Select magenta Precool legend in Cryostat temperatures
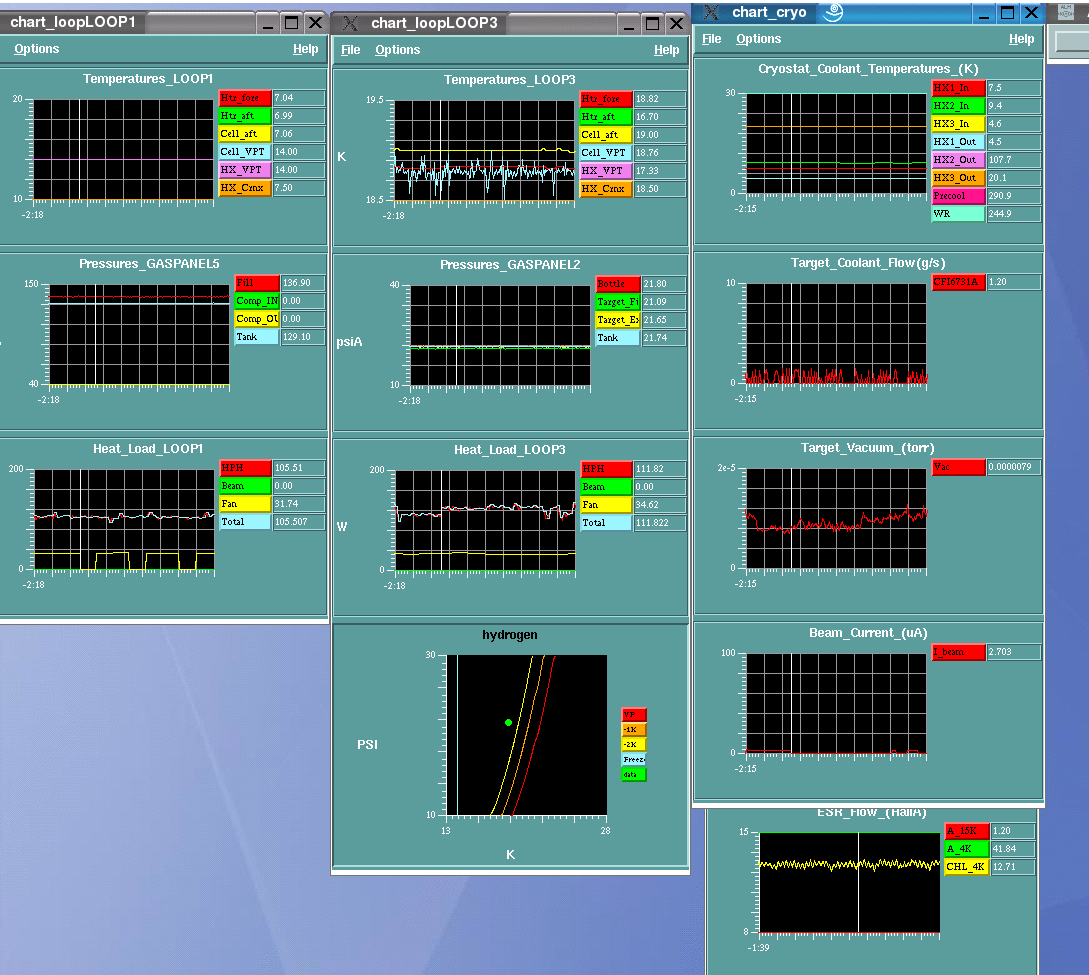 pos(958,196)
